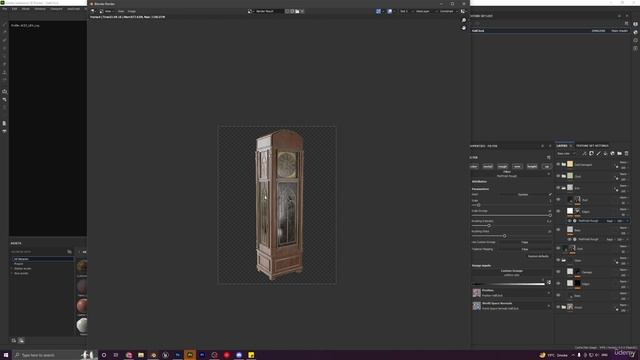Toggle visibility of the Dust folder layer
The image size is (640, 360).
pos(558,176)
